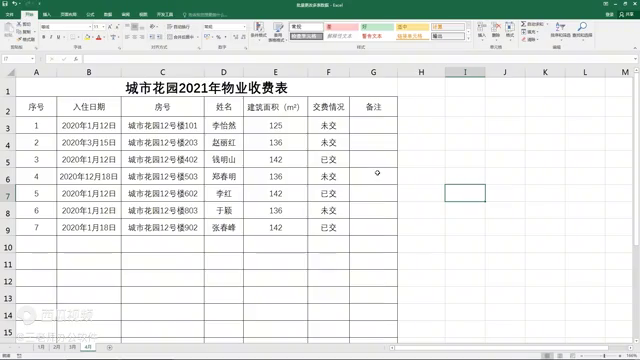This screenshot has width=640, height=360.
Task: Toggle bold formatting
Action: (x=44, y=37)
